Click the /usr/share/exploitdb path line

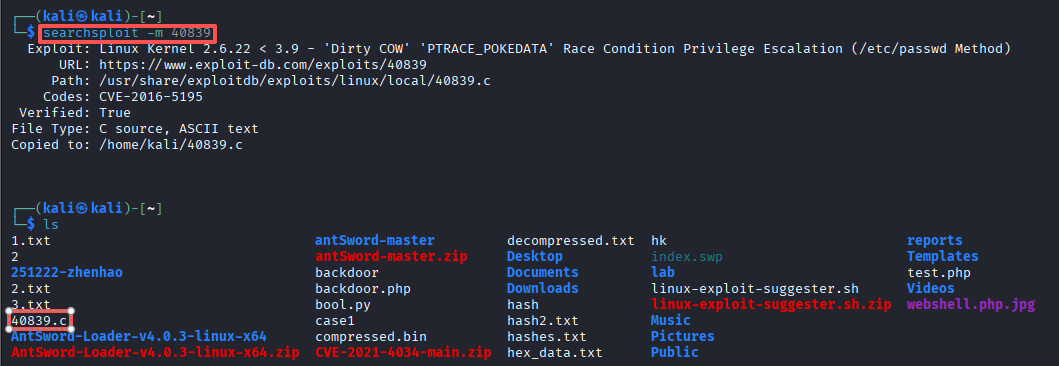tap(294, 80)
